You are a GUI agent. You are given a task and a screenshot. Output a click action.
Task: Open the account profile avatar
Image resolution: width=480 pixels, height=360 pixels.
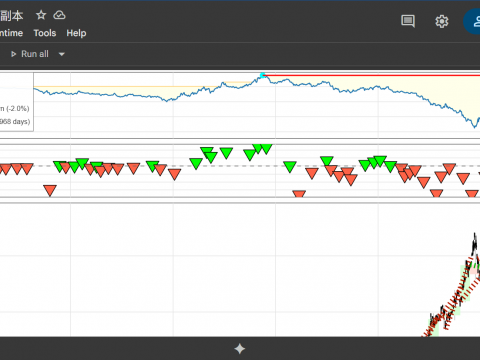[473, 21]
